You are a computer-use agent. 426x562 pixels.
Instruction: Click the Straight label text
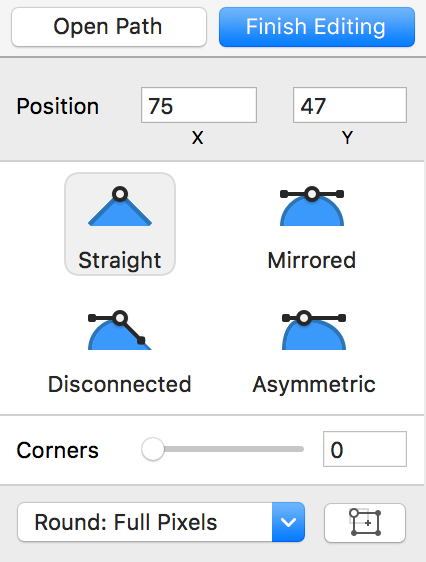pos(120,260)
